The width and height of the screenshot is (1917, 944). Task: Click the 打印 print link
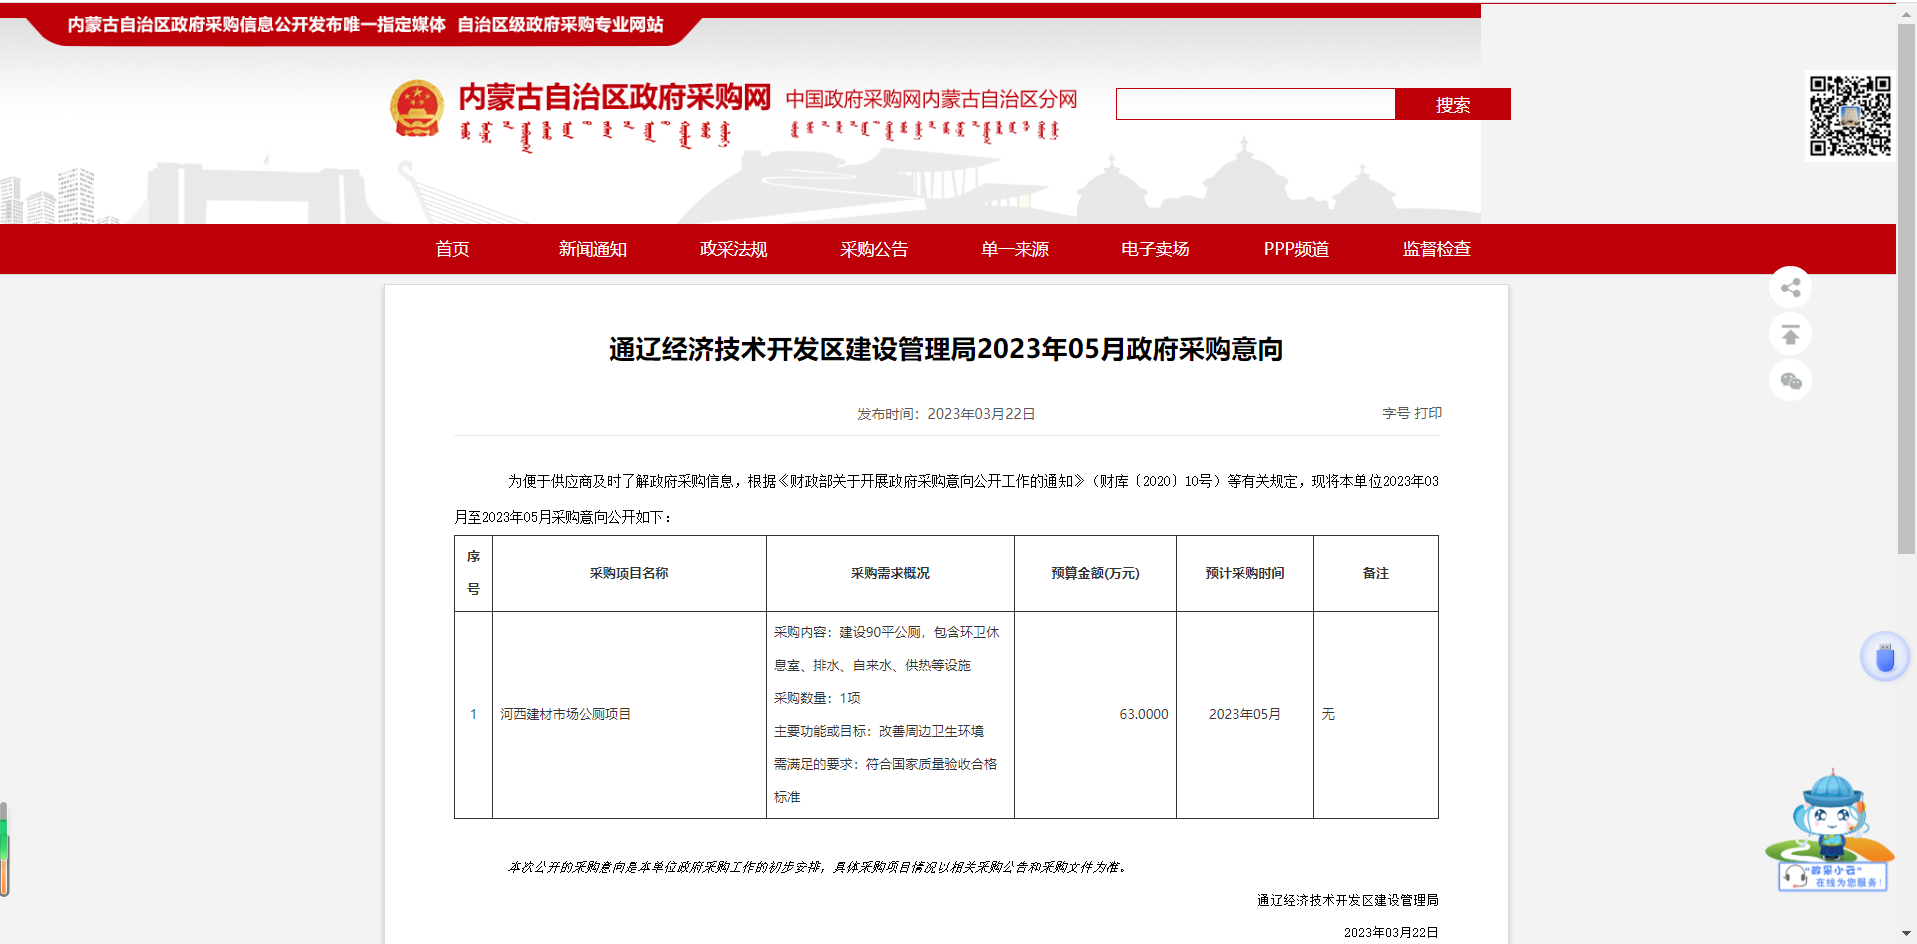tap(1428, 413)
